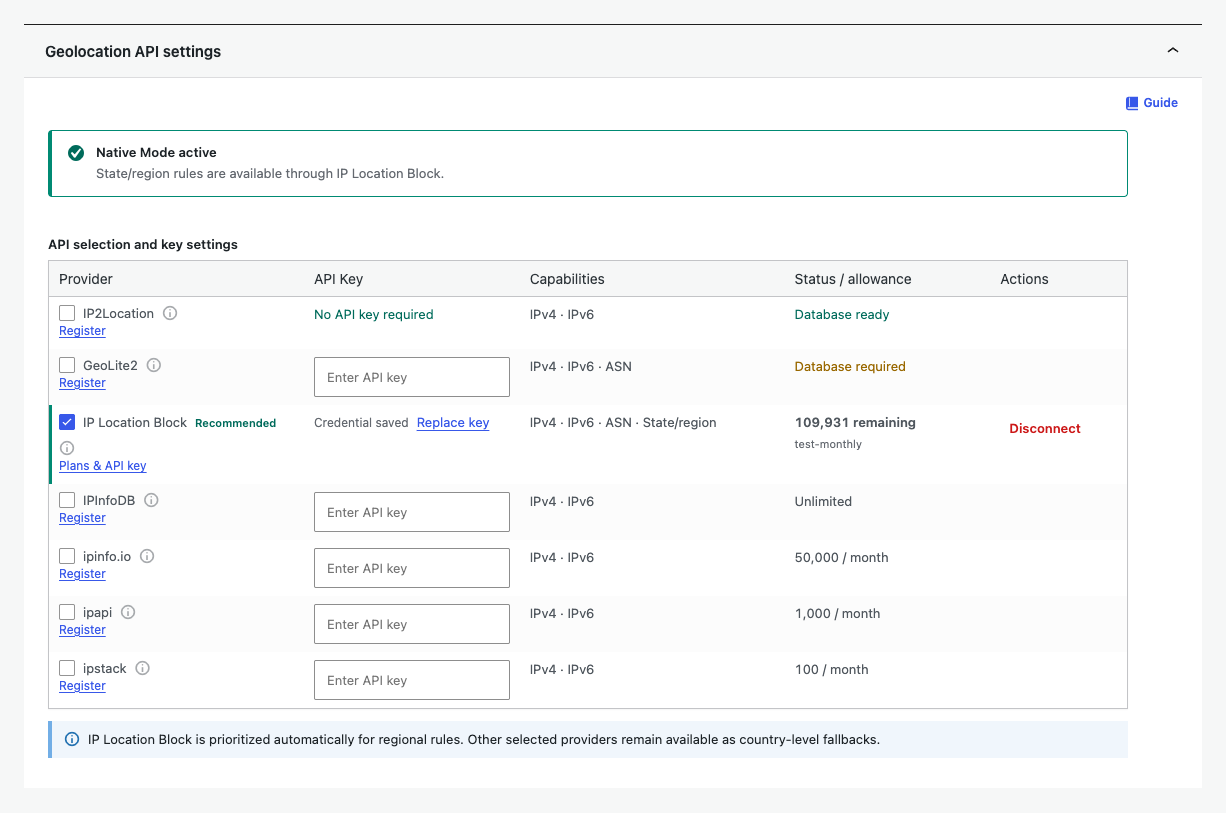The height and width of the screenshot is (813, 1226).
Task: Click the info icon next to GeoLite2
Action: [x=154, y=365]
